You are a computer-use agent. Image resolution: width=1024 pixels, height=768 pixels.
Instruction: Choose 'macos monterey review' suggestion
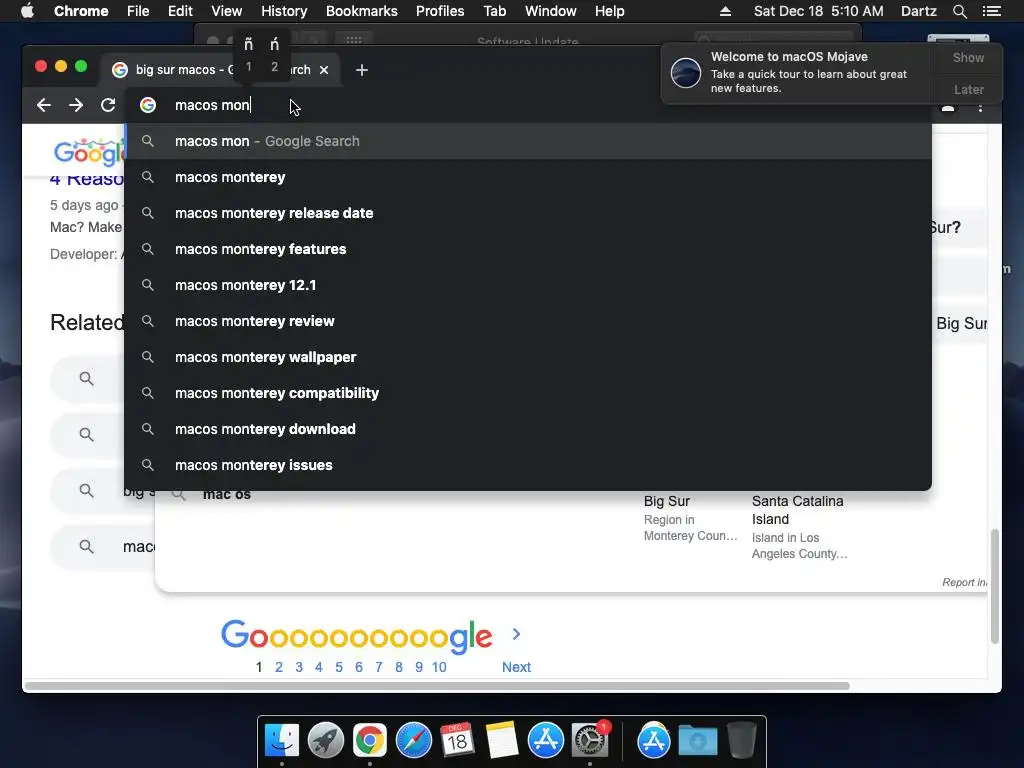click(528, 321)
